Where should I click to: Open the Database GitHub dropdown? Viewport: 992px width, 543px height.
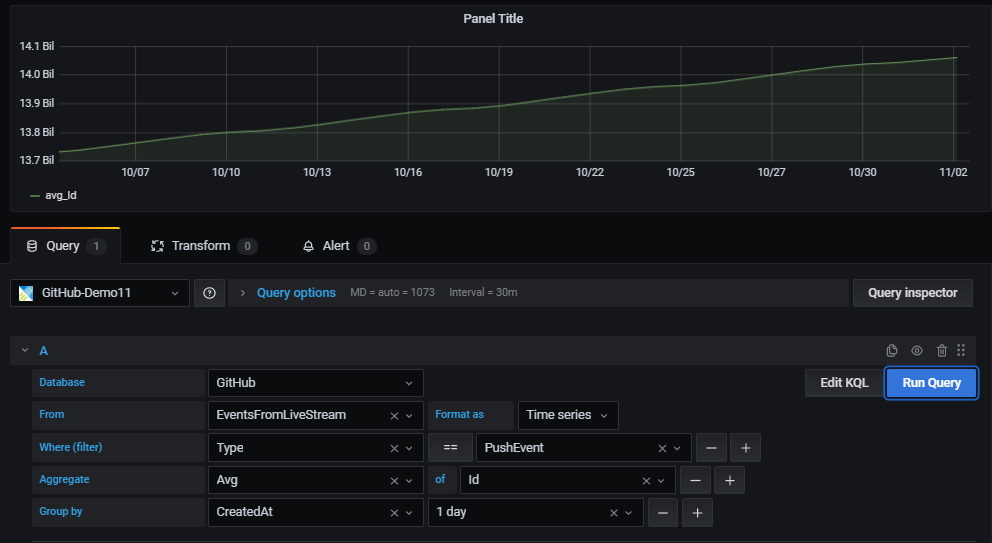coord(316,383)
